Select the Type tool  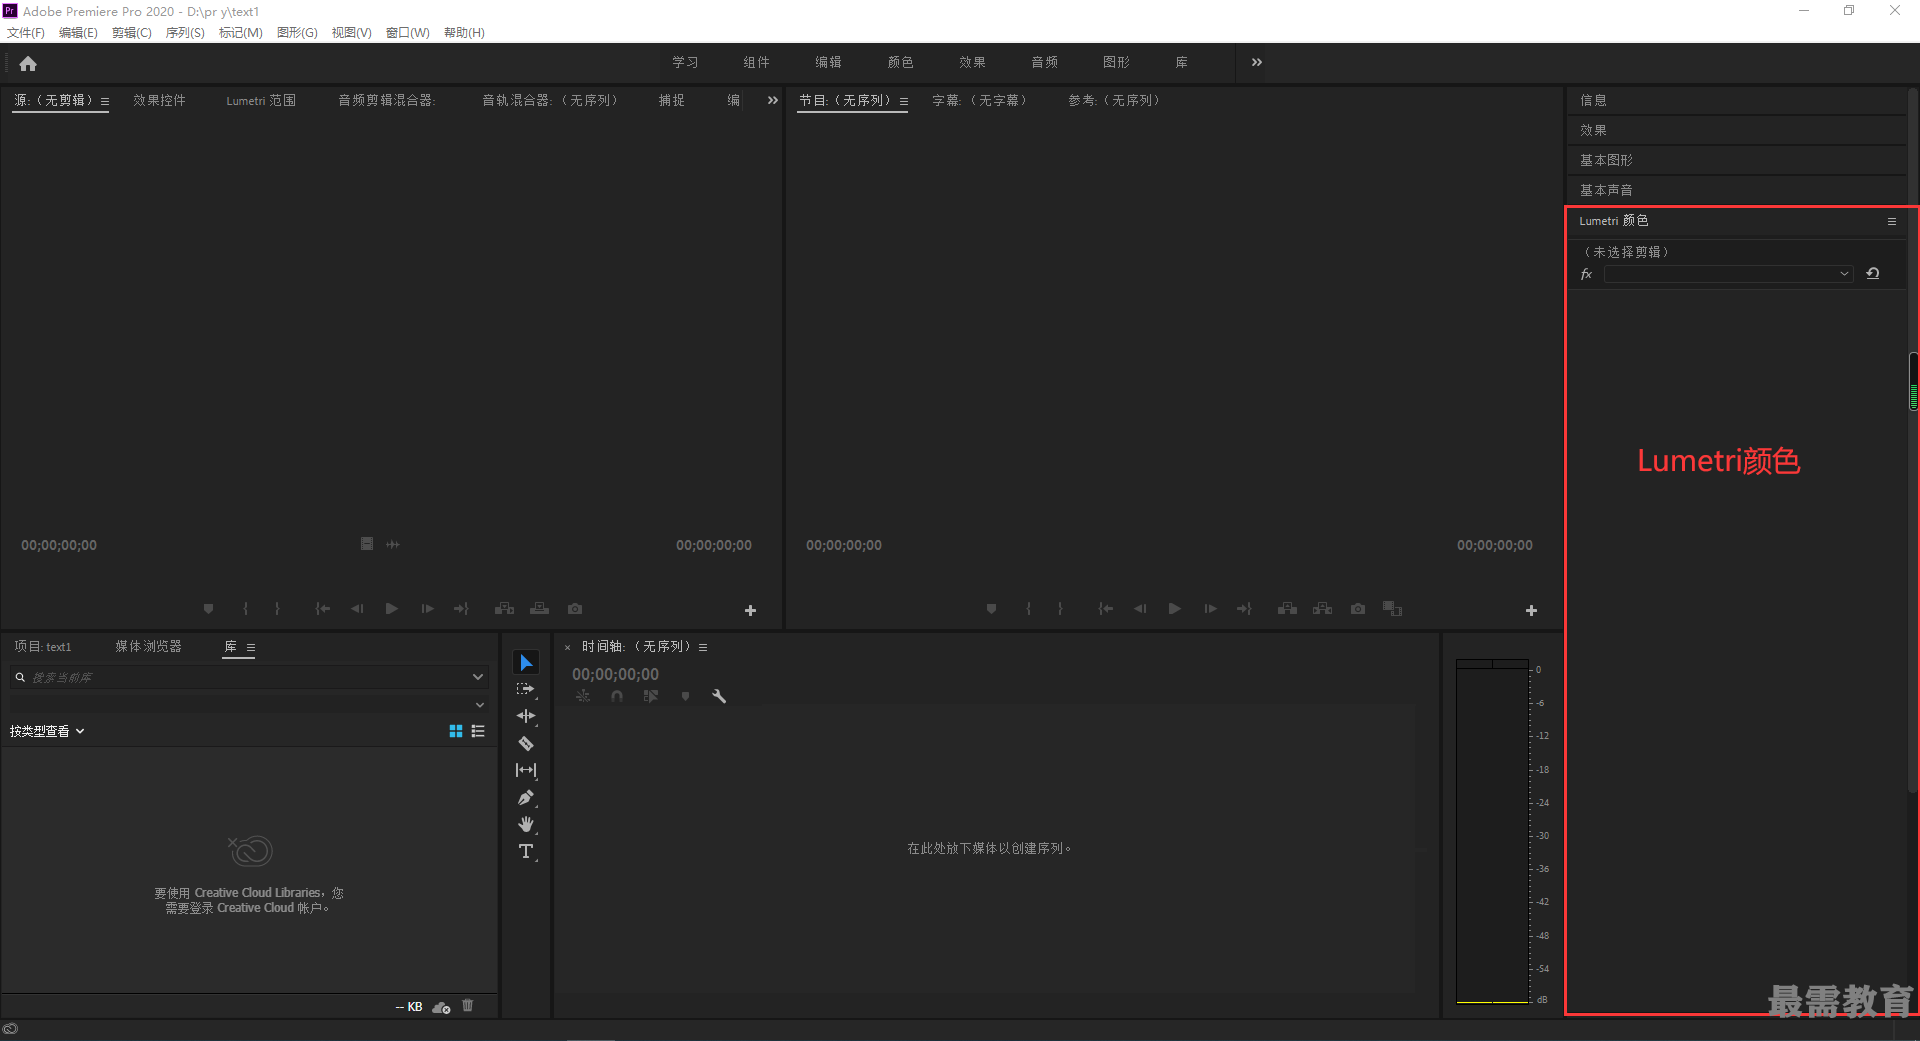526,851
